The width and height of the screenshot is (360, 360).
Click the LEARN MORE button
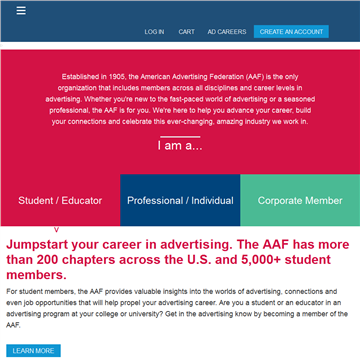33,351
